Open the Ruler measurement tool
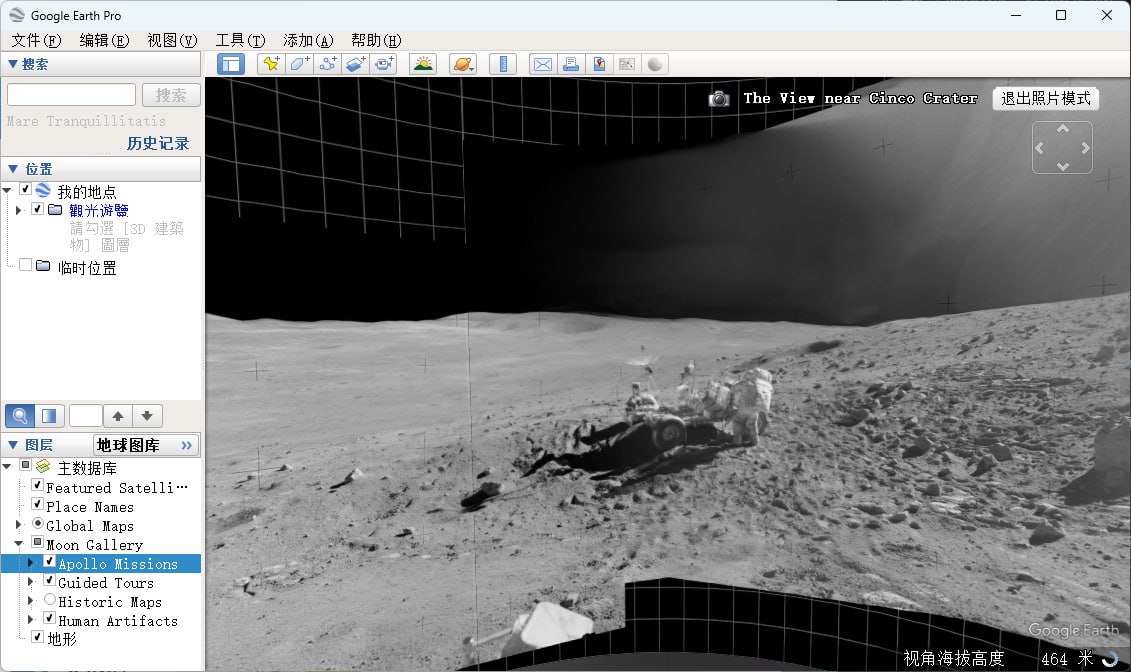This screenshot has width=1131, height=672. pos(503,63)
